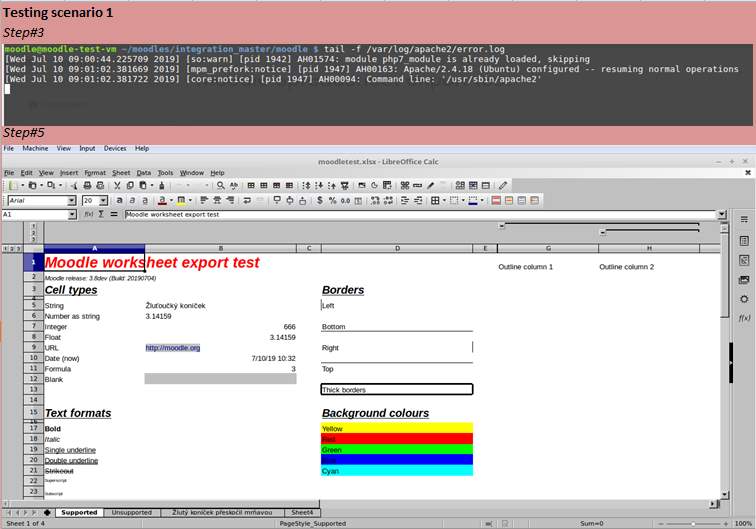756x529 pixels.
Task: Open the sidebar Navigator compass icon
Action: [x=744, y=299]
